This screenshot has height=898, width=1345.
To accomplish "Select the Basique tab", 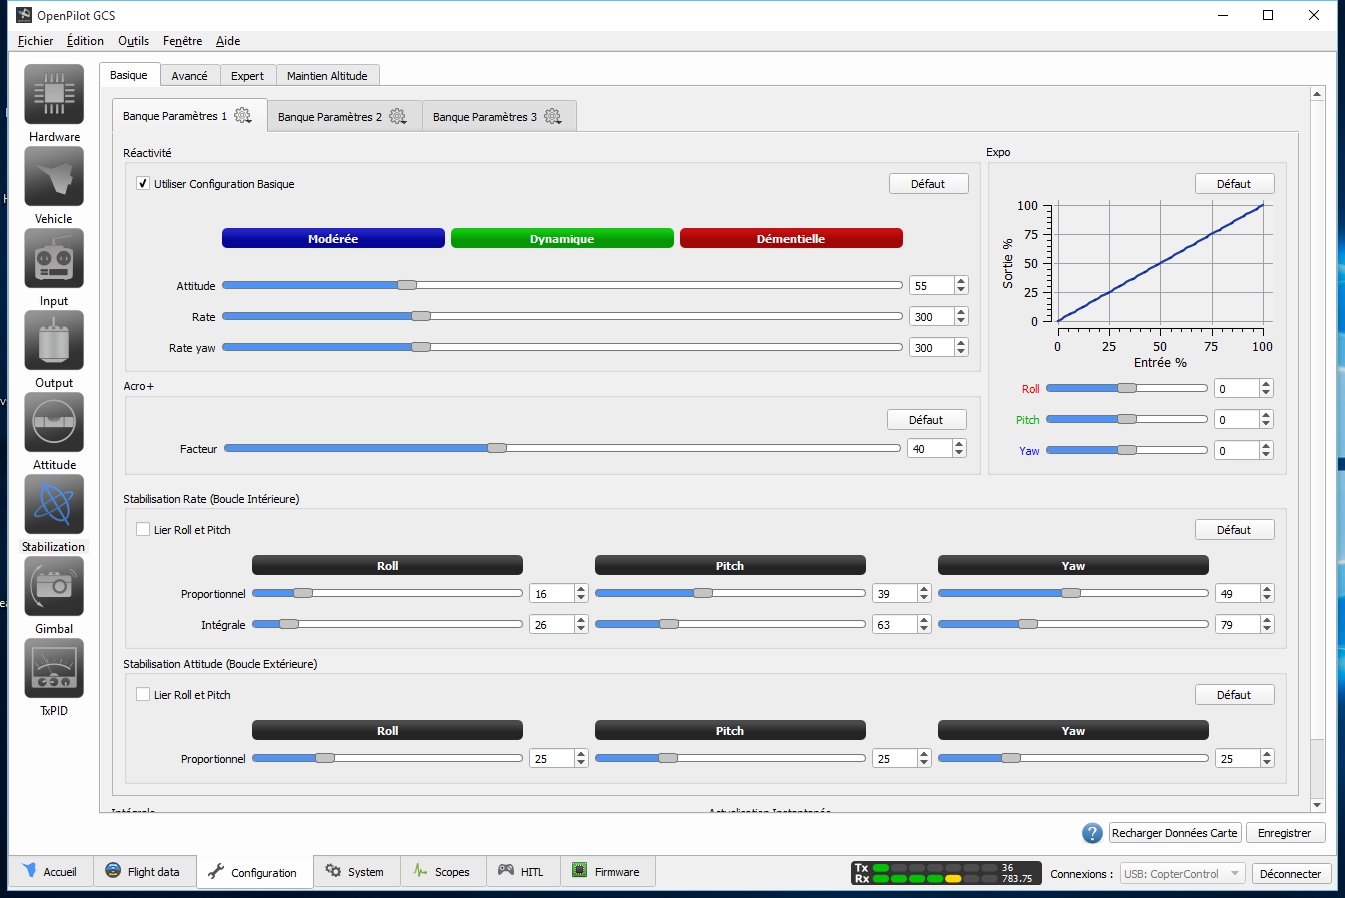I will pos(129,75).
